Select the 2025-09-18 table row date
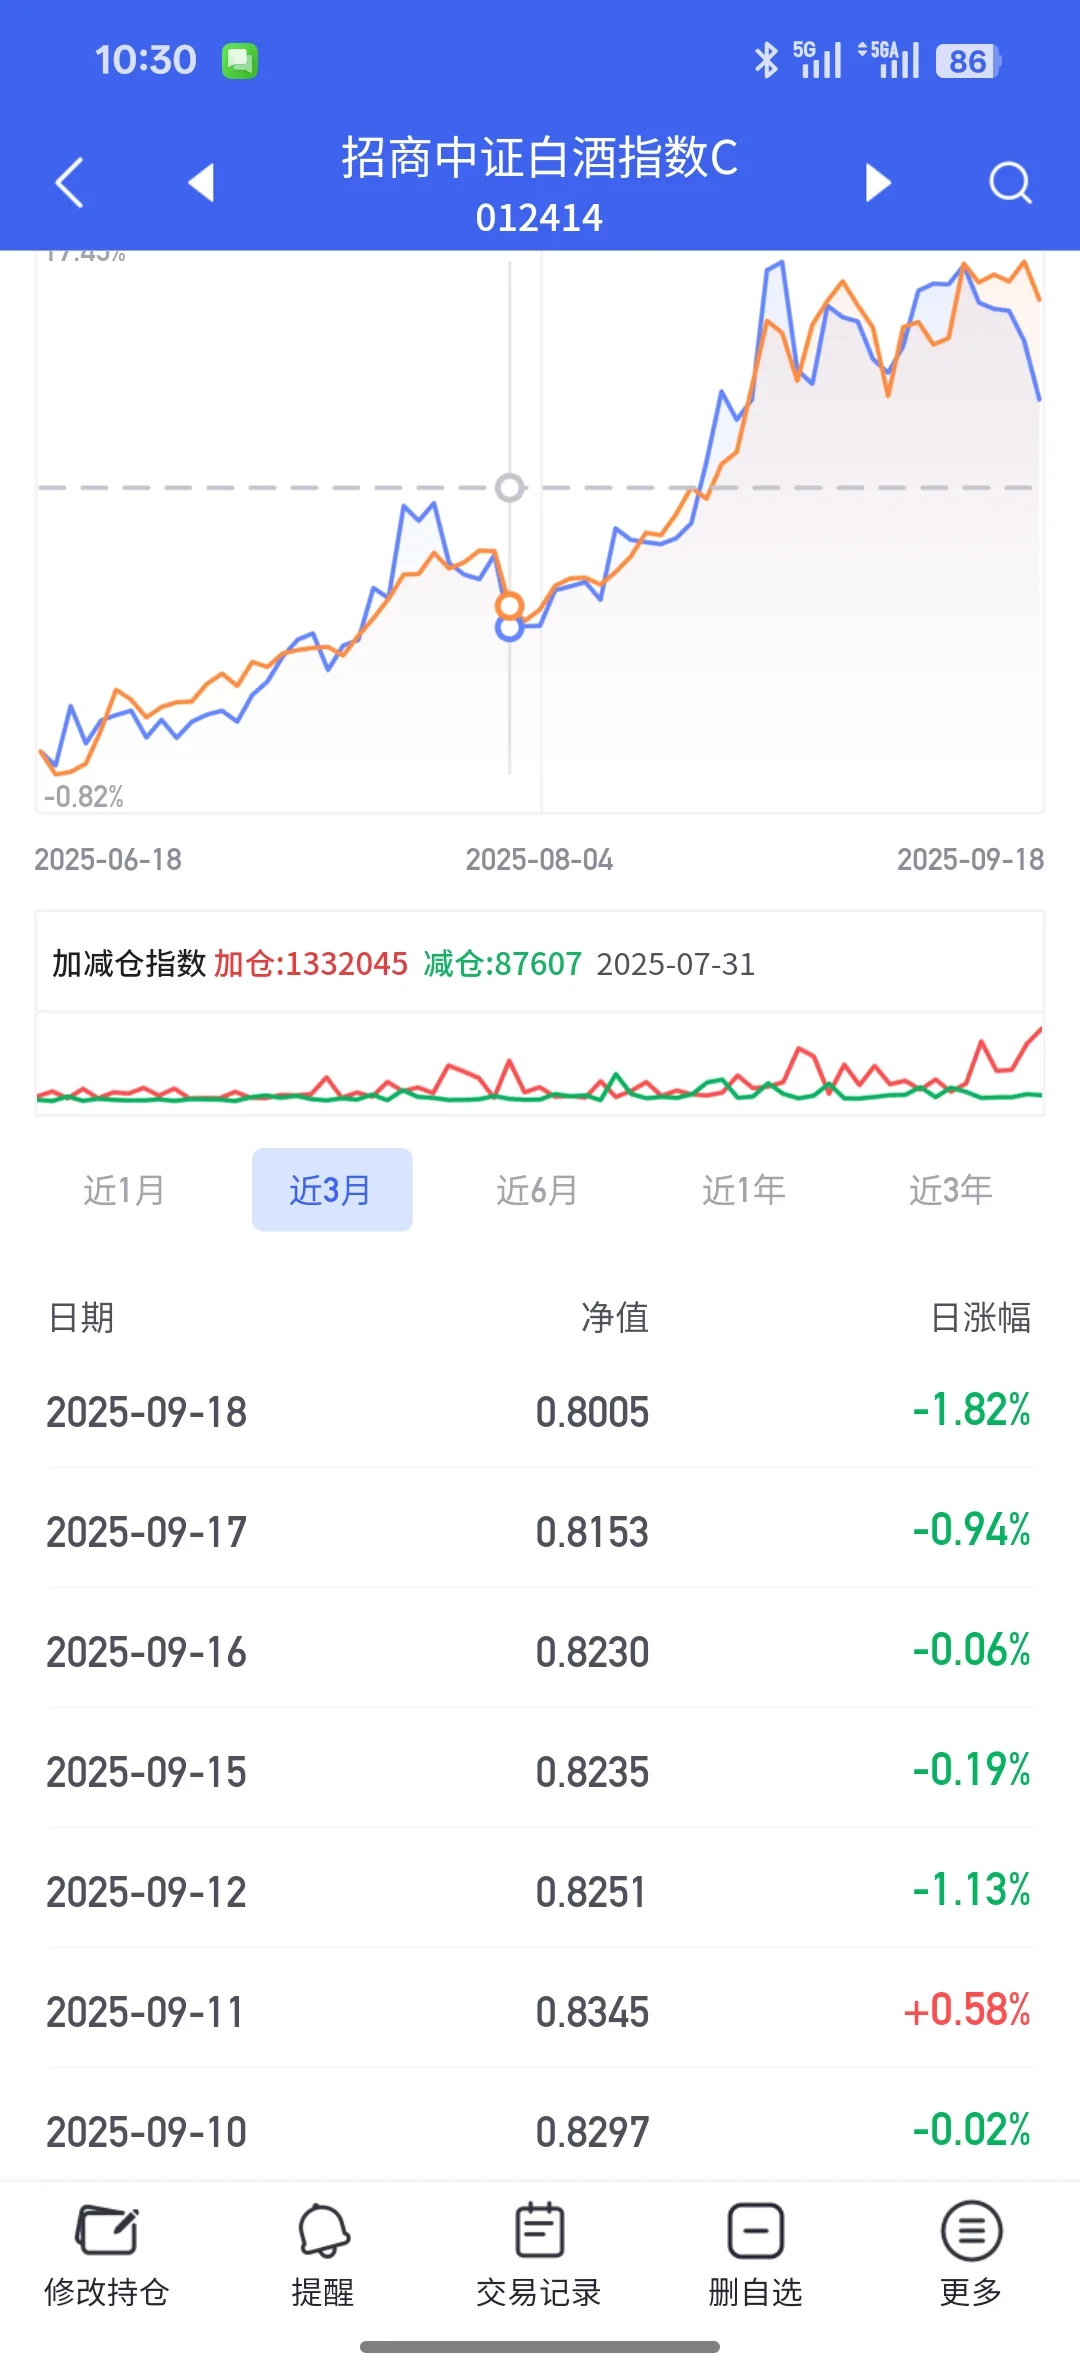The height and width of the screenshot is (2374, 1080). 147,1413
